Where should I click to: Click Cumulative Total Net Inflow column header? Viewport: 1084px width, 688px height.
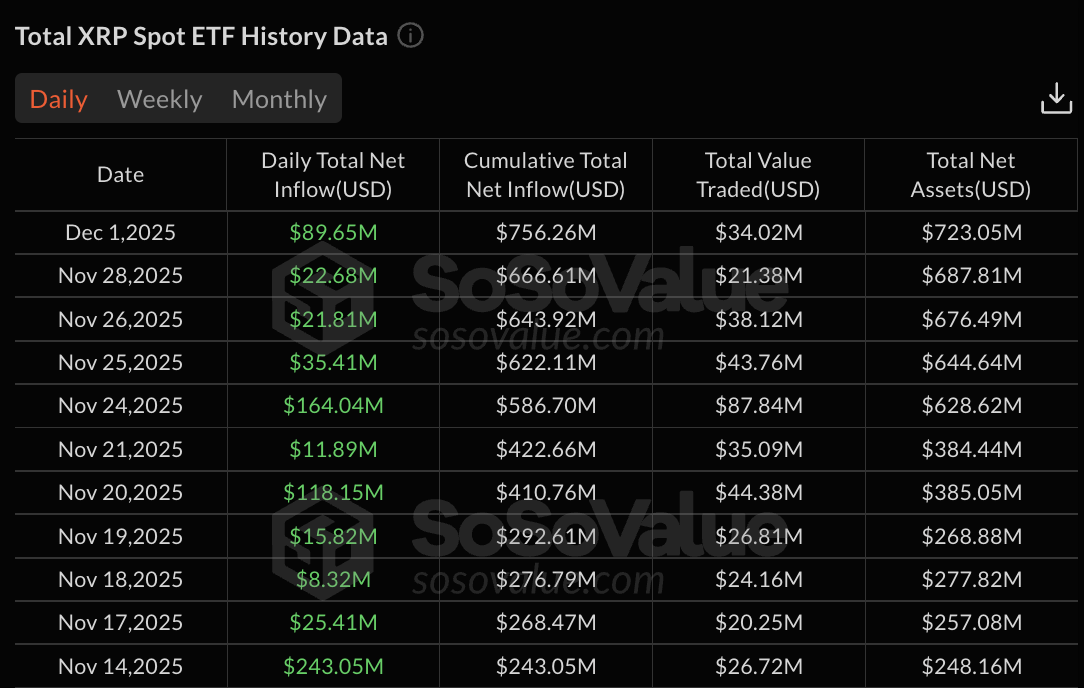click(545, 174)
